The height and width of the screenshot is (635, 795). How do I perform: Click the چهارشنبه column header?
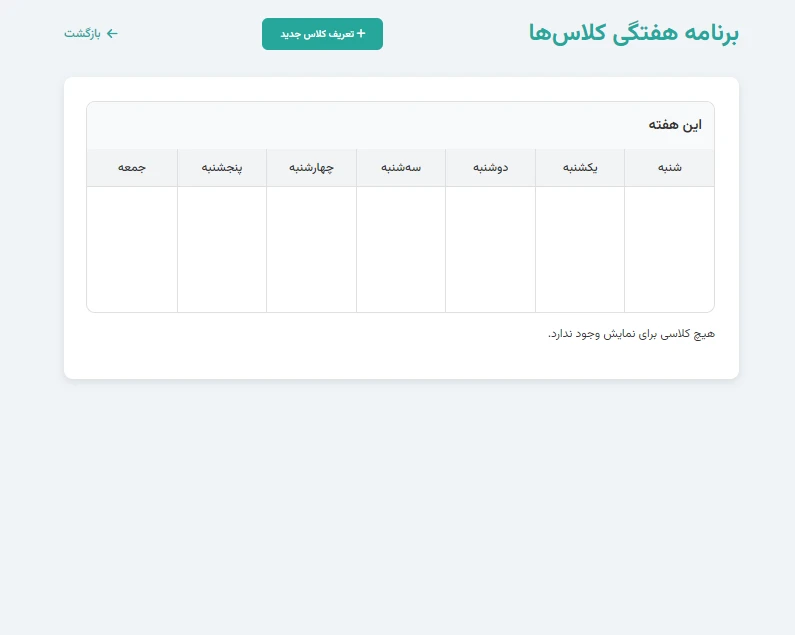pyautogui.click(x=311, y=168)
